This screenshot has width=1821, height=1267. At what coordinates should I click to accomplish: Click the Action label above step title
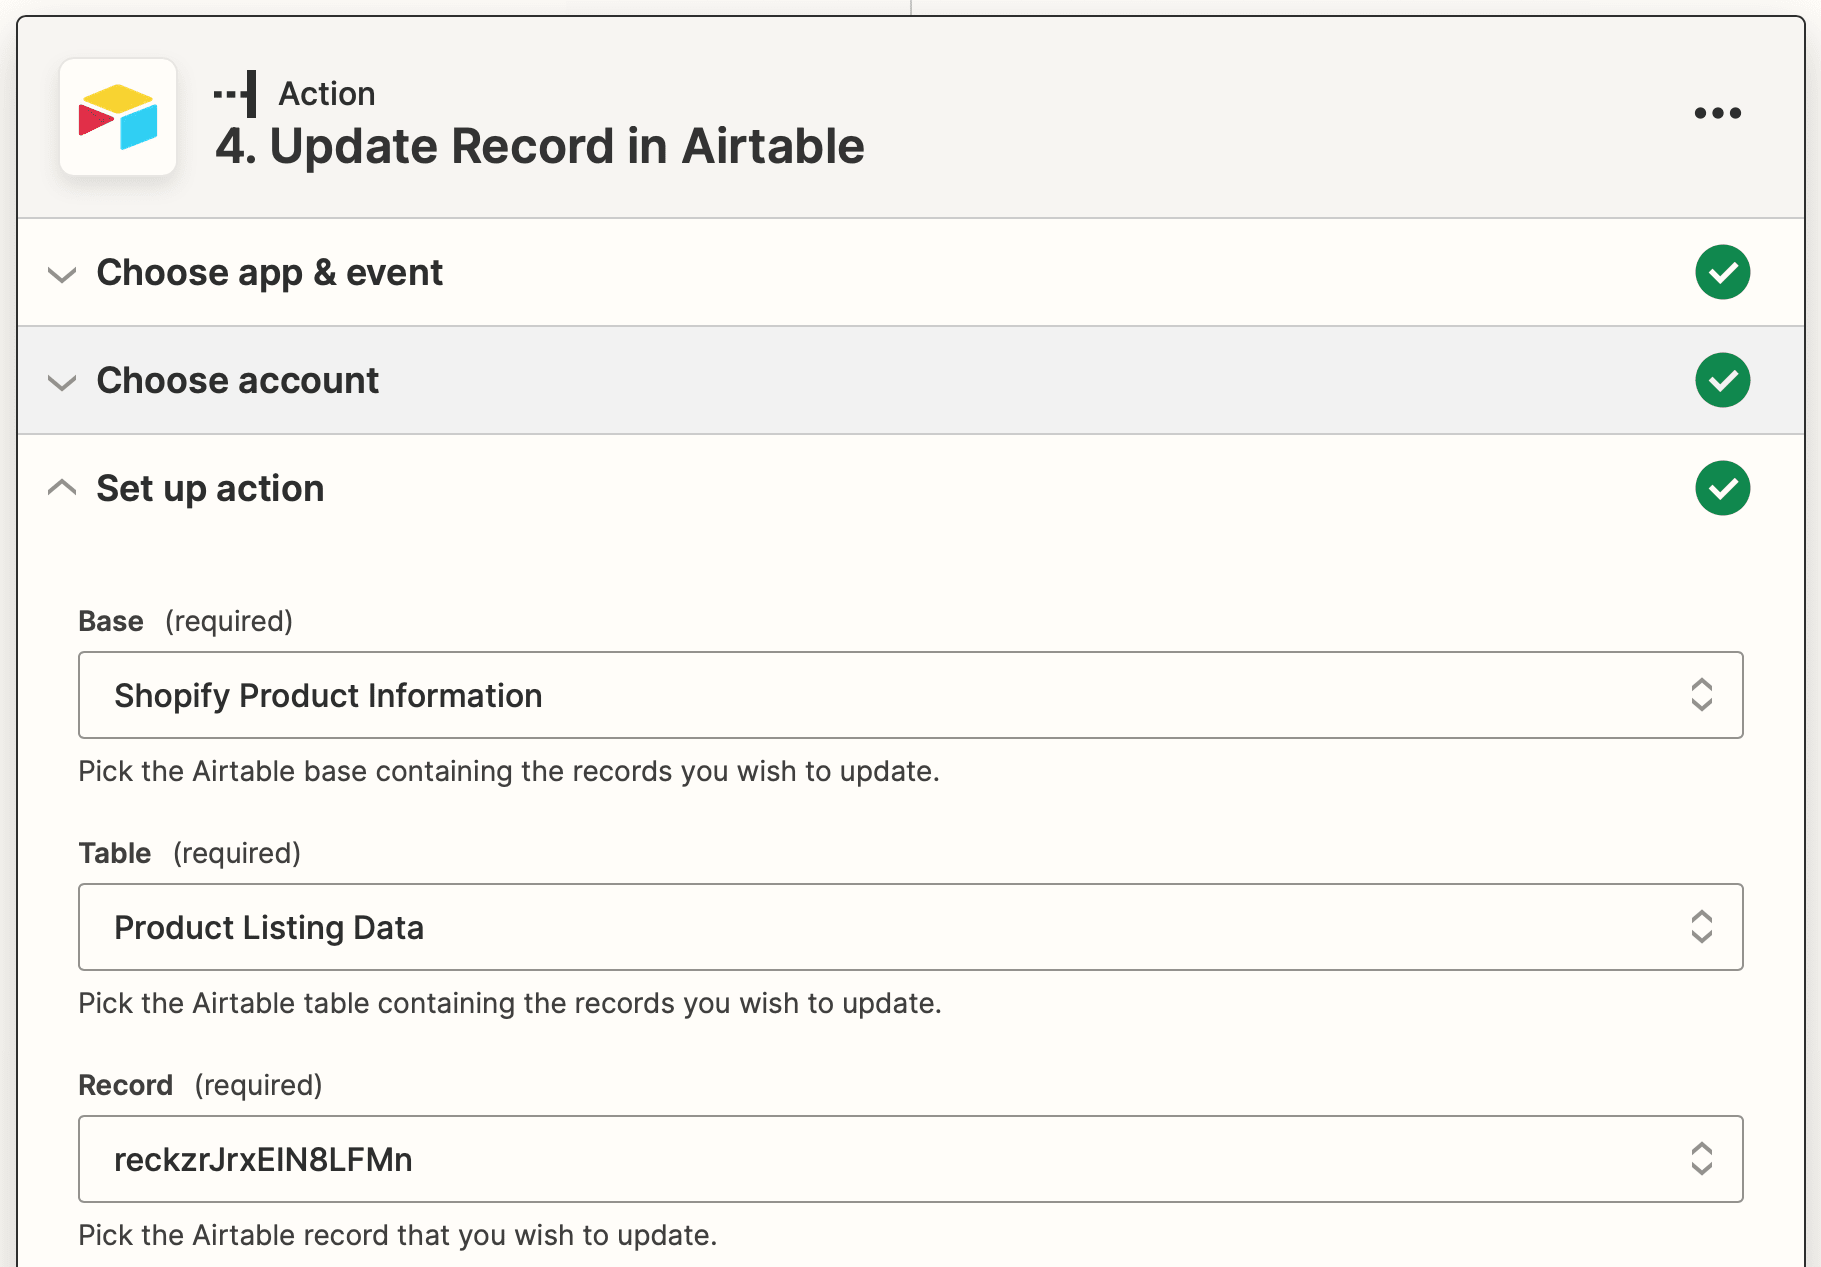click(x=327, y=94)
